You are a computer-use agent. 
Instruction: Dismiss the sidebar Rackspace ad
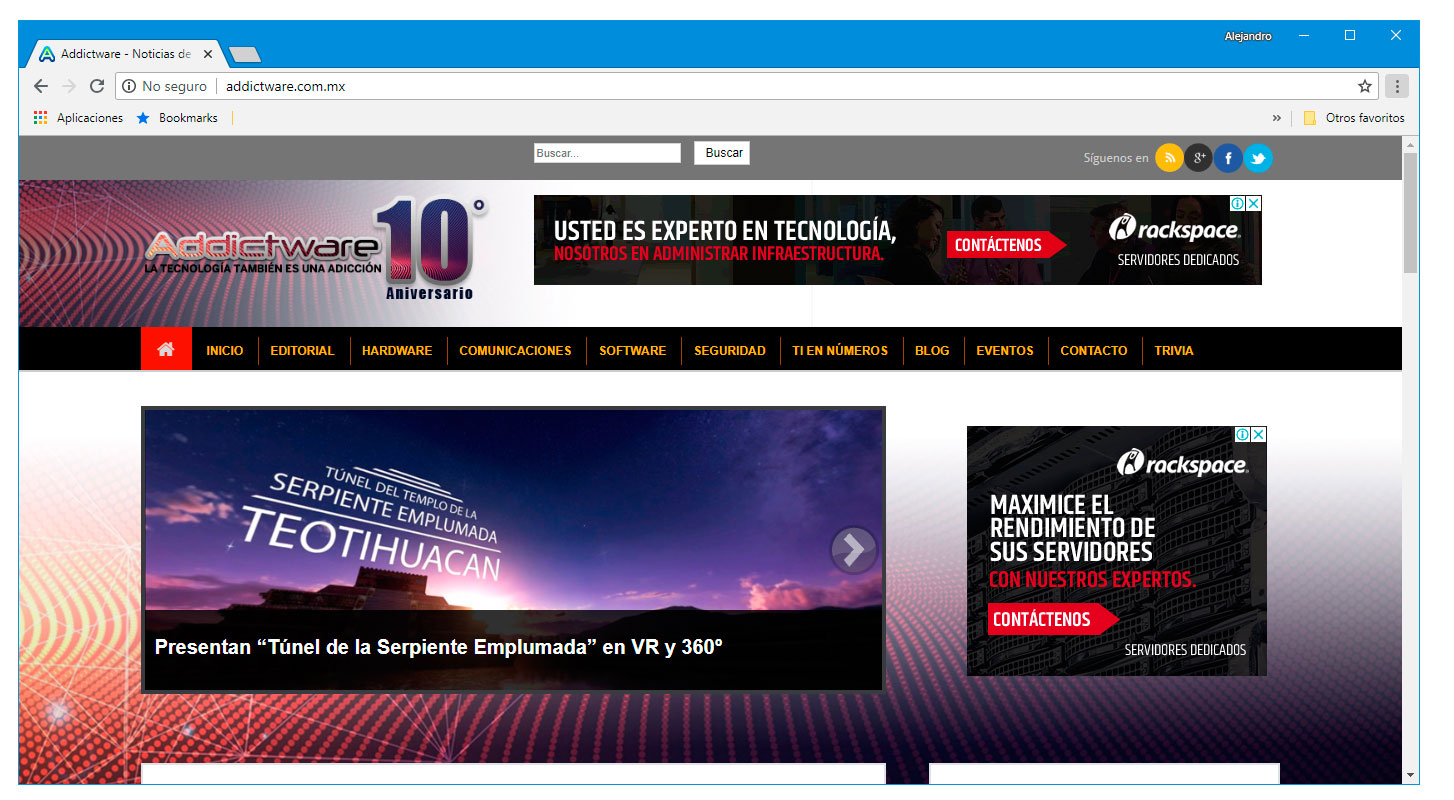(x=1257, y=434)
